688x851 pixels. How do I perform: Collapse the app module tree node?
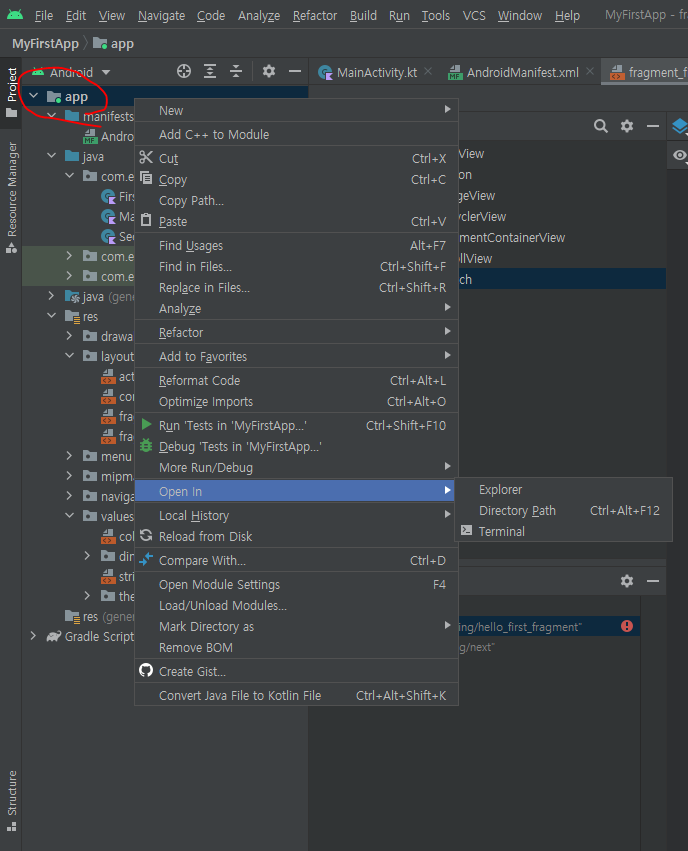(34, 96)
